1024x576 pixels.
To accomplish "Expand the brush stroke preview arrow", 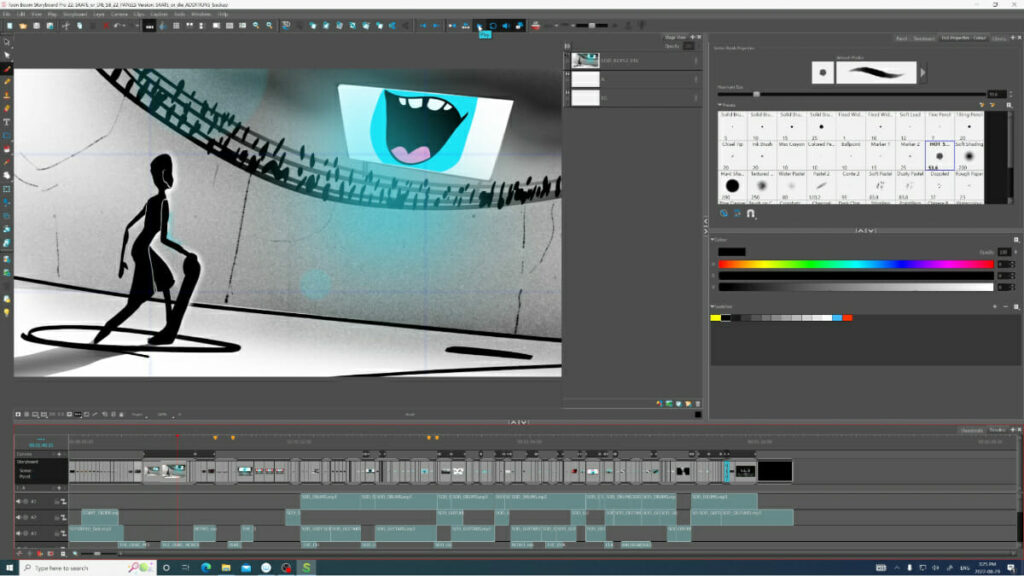I will click(923, 72).
